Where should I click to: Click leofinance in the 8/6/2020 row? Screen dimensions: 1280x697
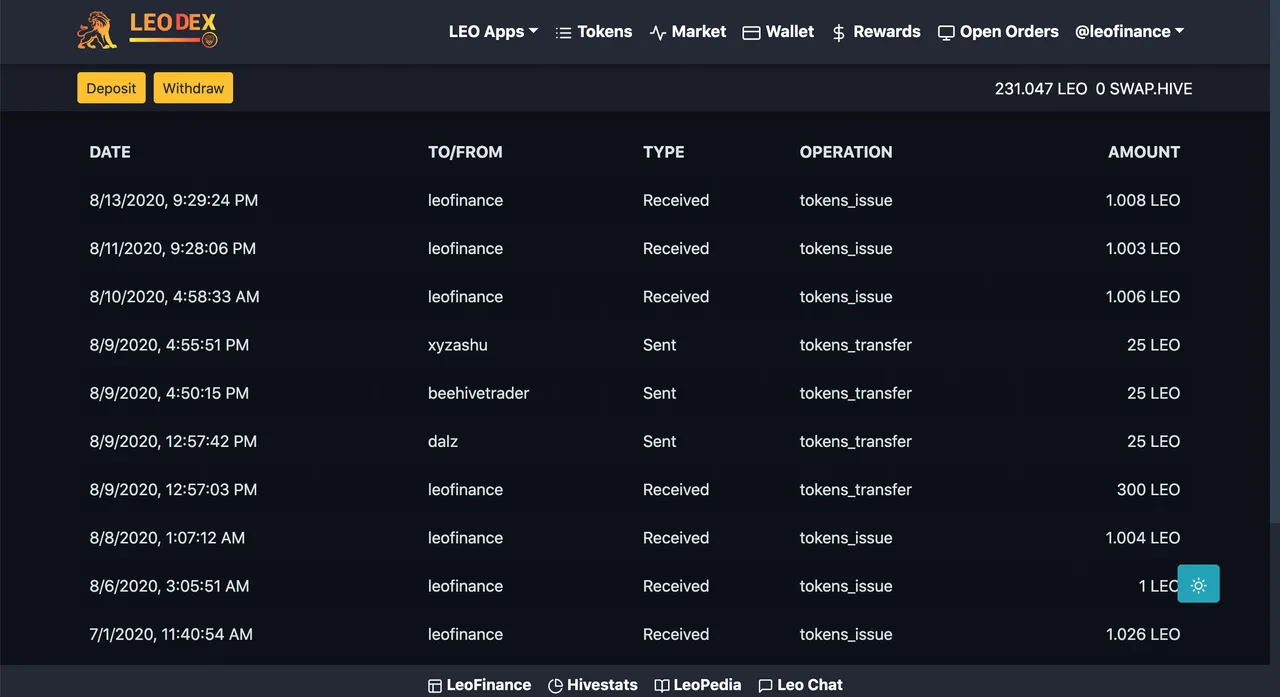point(465,586)
